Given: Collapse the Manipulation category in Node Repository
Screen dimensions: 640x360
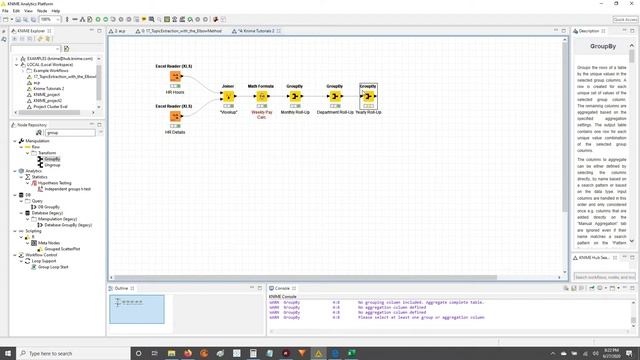Looking at the screenshot, I should click(15, 141).
